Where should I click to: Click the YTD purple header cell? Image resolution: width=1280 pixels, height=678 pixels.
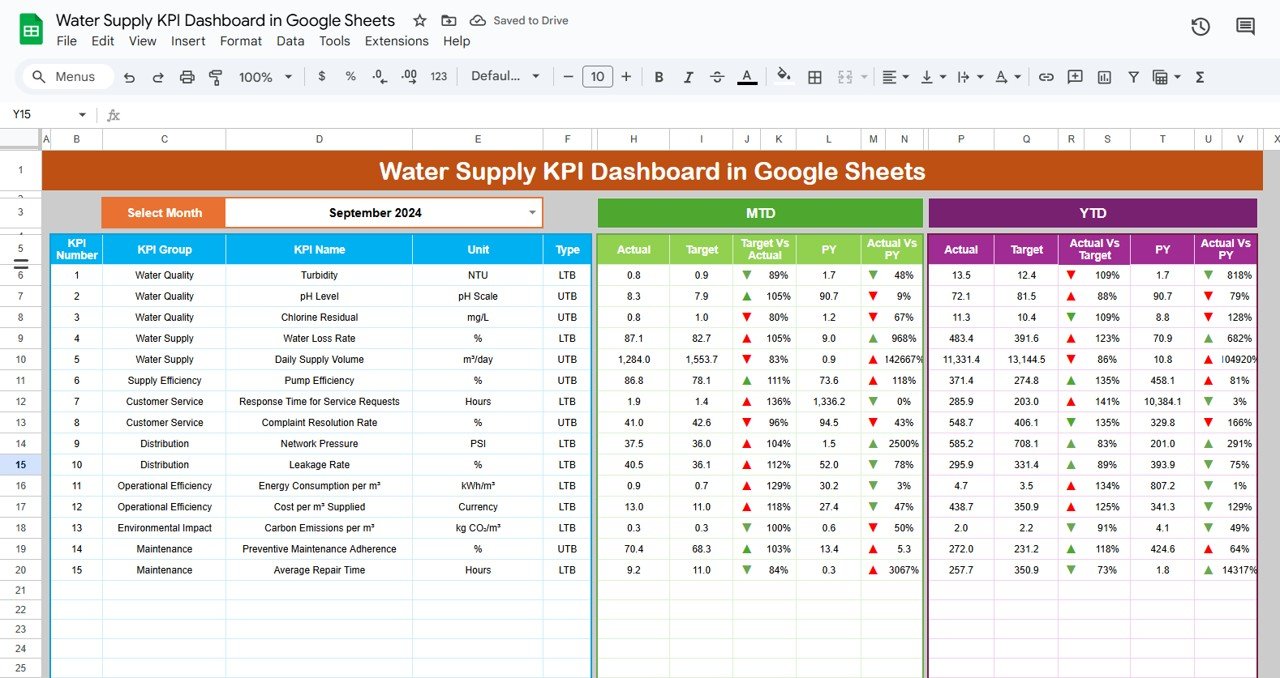[x=1092, y=213]
